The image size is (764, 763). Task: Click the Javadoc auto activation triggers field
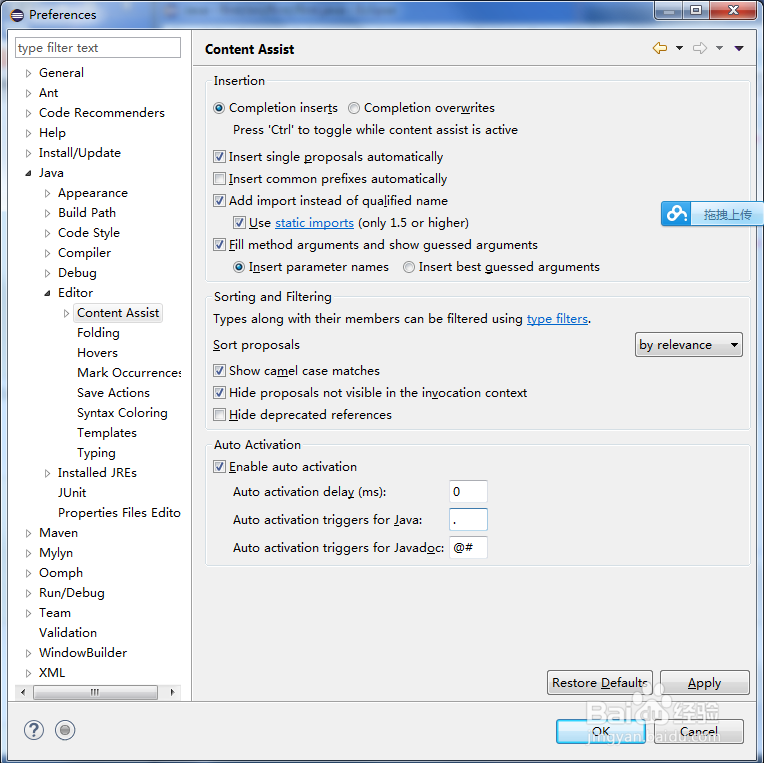pyautogui.click(x=468, y=548)
